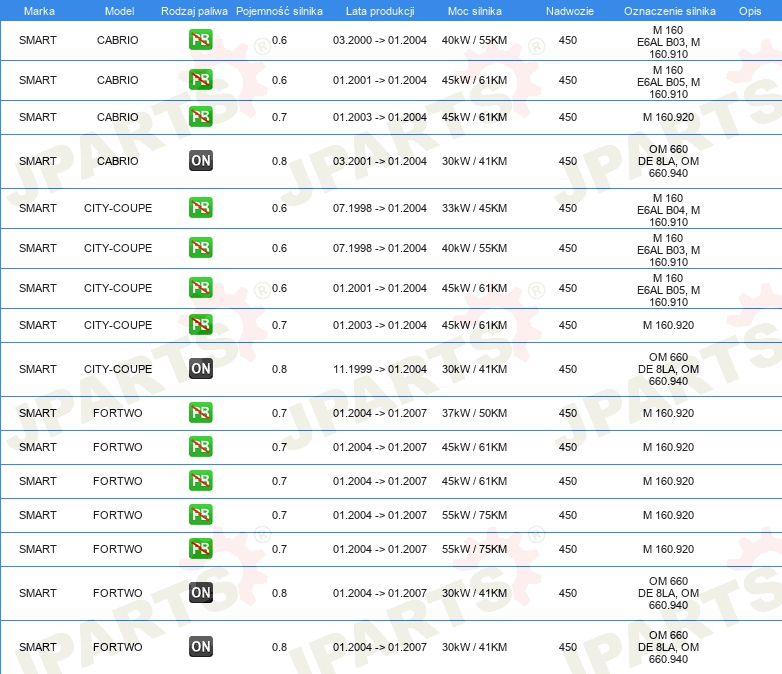This screenshot has height=674, width=782.
Task: Click the Nadwozie column header
Action: 570,11
